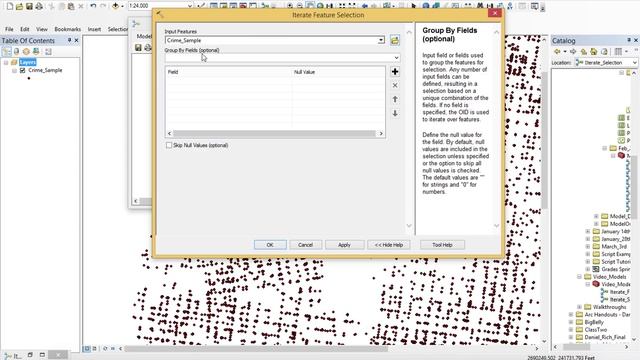Image resolution: width=640 pixels, height=360 pixels.
Task: Click the up arrow icon to move the field up
Action: (395, 99)
